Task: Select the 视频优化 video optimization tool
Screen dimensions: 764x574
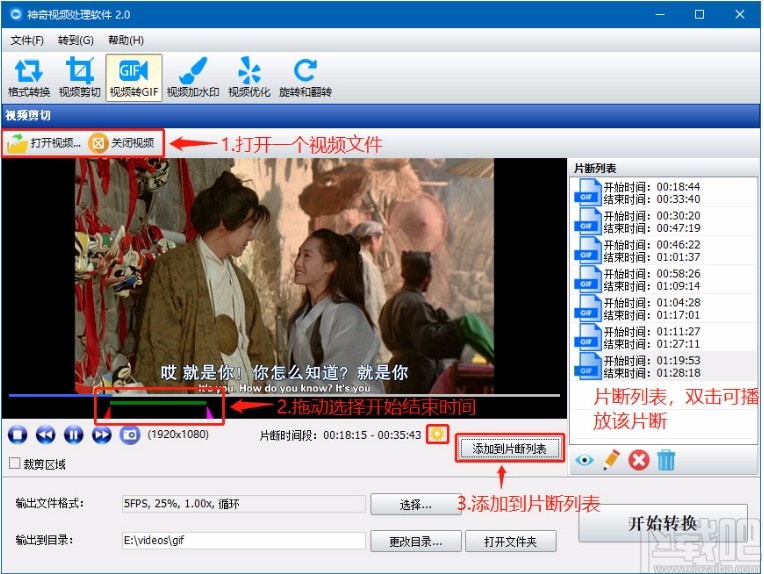Action: [x=249, y=77]
